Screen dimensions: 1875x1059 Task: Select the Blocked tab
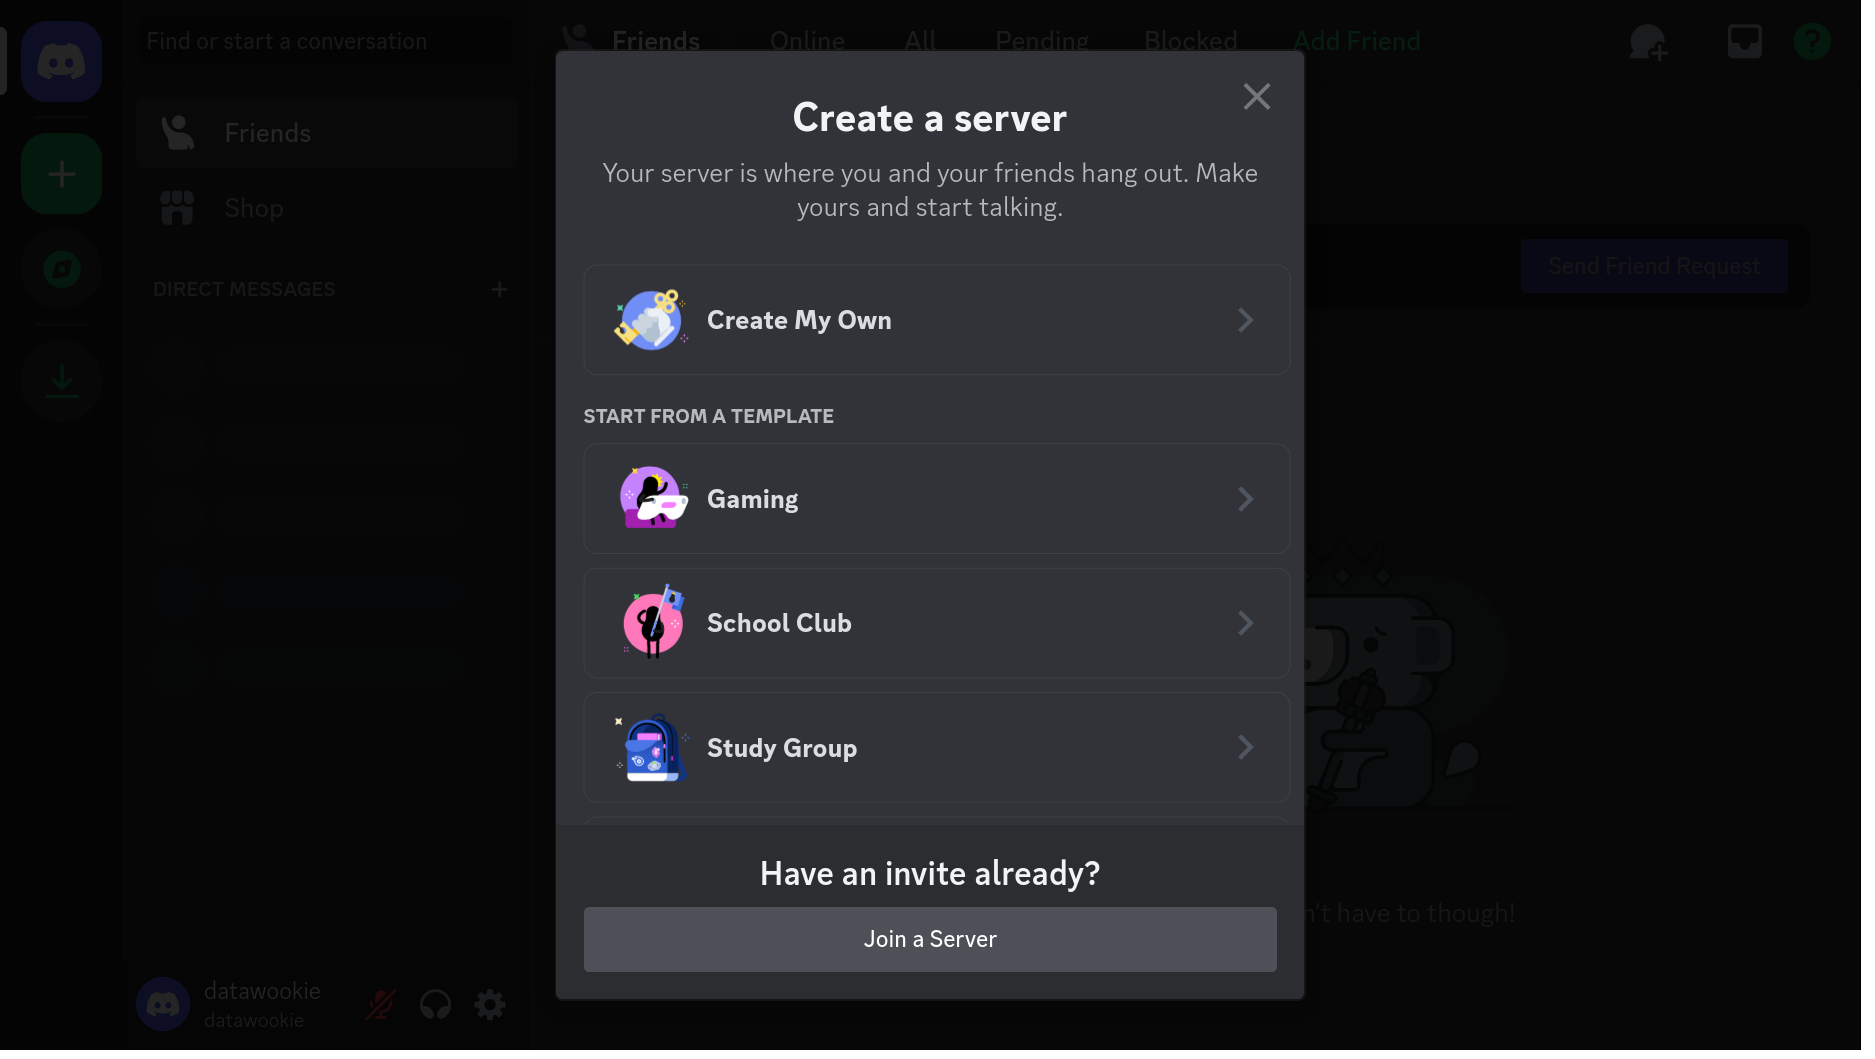1190,40
